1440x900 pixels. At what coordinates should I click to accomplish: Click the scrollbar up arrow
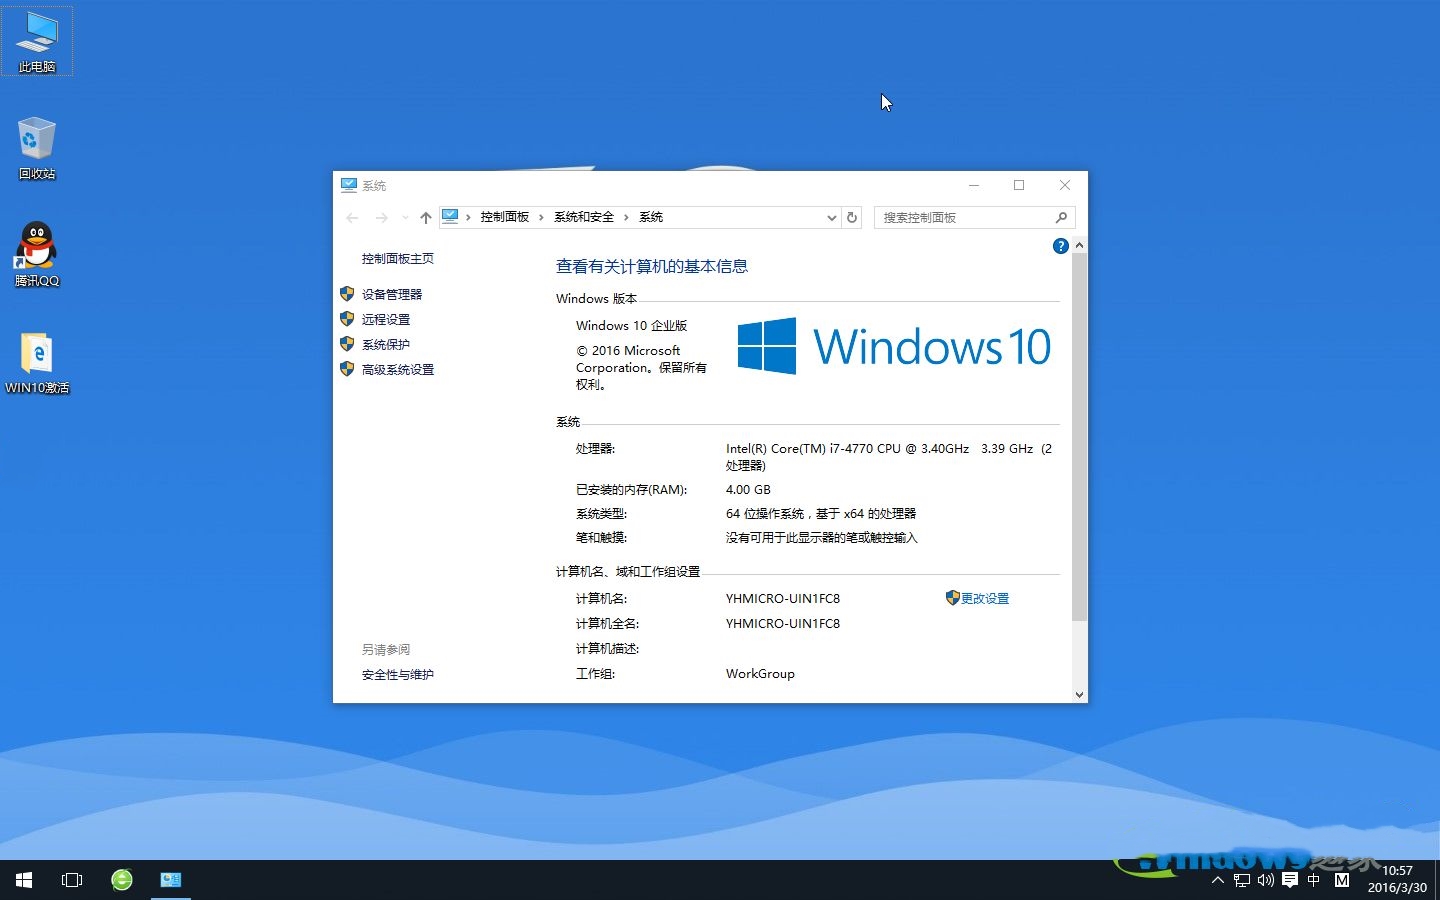click(x=1079, y=245)
